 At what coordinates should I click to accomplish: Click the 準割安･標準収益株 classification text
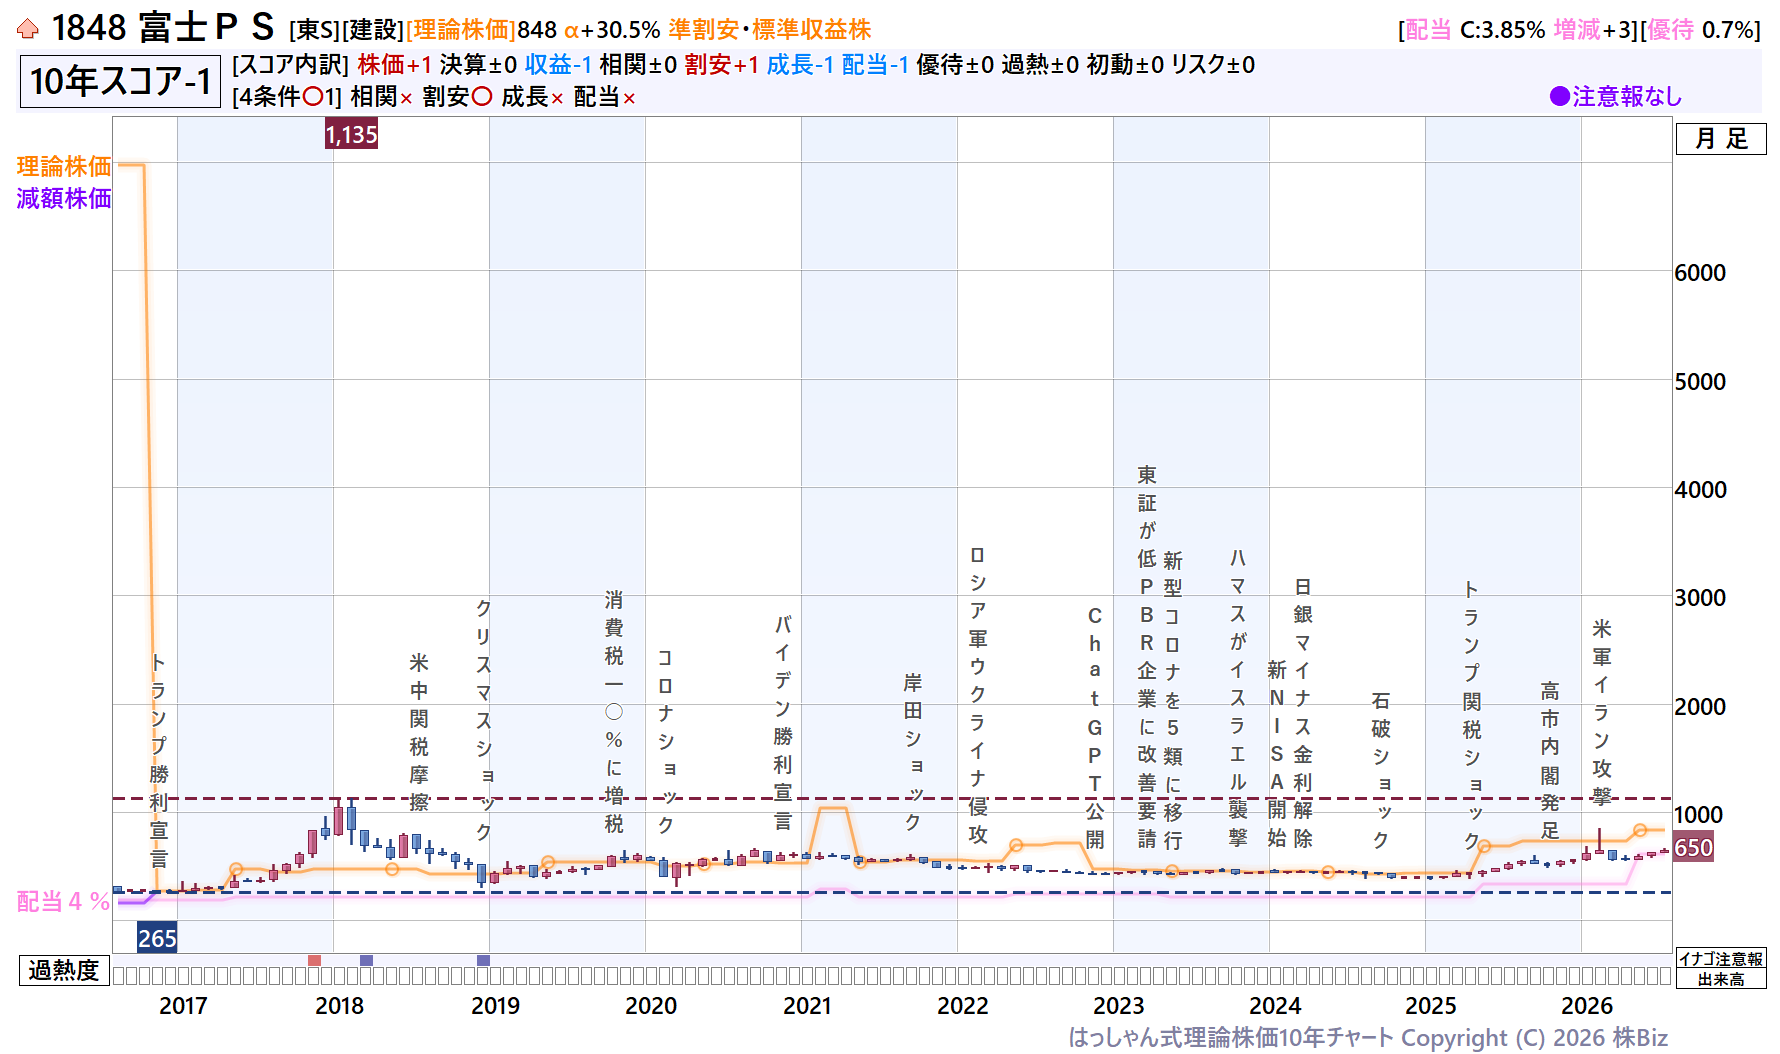tap(770, 30)
